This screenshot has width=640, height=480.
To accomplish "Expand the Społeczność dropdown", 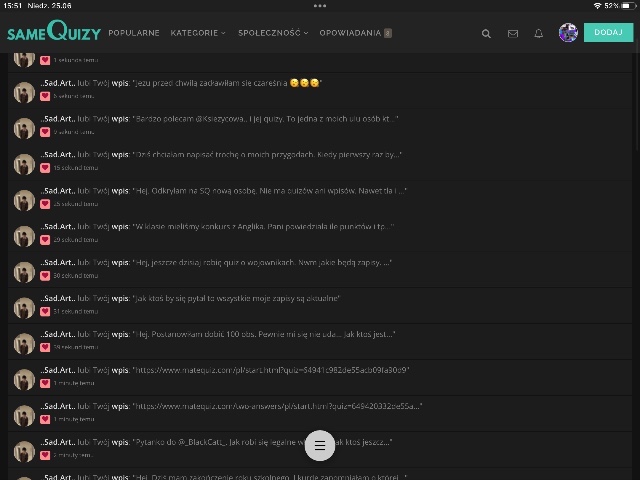I will 273,33.
